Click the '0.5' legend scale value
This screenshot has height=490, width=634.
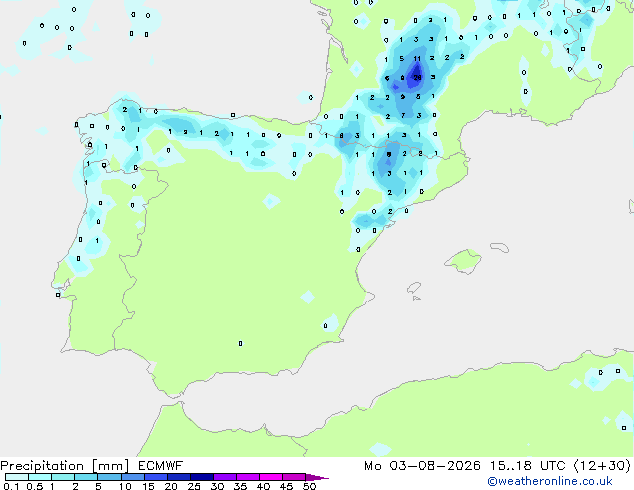34,486
